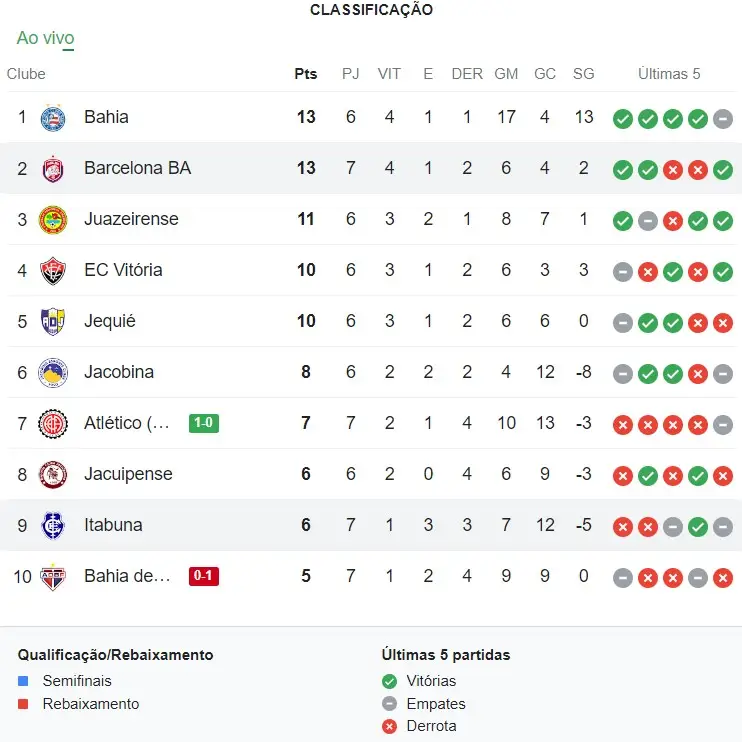Click the Itabuna club crest
742x742 pixels.
(52, 526)
